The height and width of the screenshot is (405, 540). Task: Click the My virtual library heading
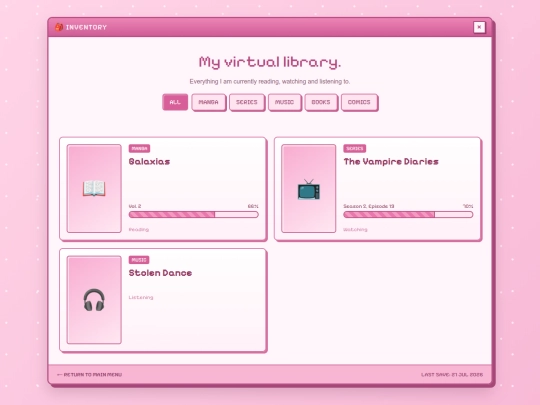pos(270,62)
